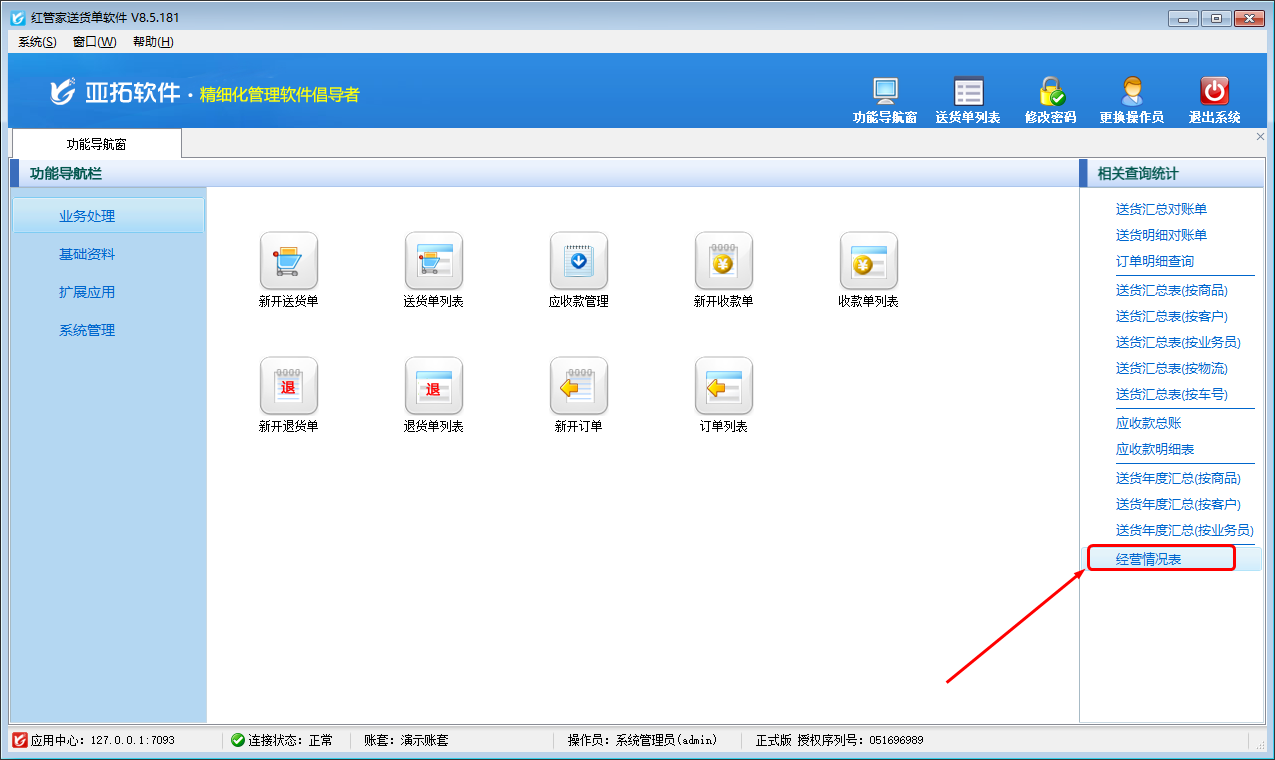Open the 订单列表 icon
This screenshot has height=760, width=1275.
coord(723,387)
